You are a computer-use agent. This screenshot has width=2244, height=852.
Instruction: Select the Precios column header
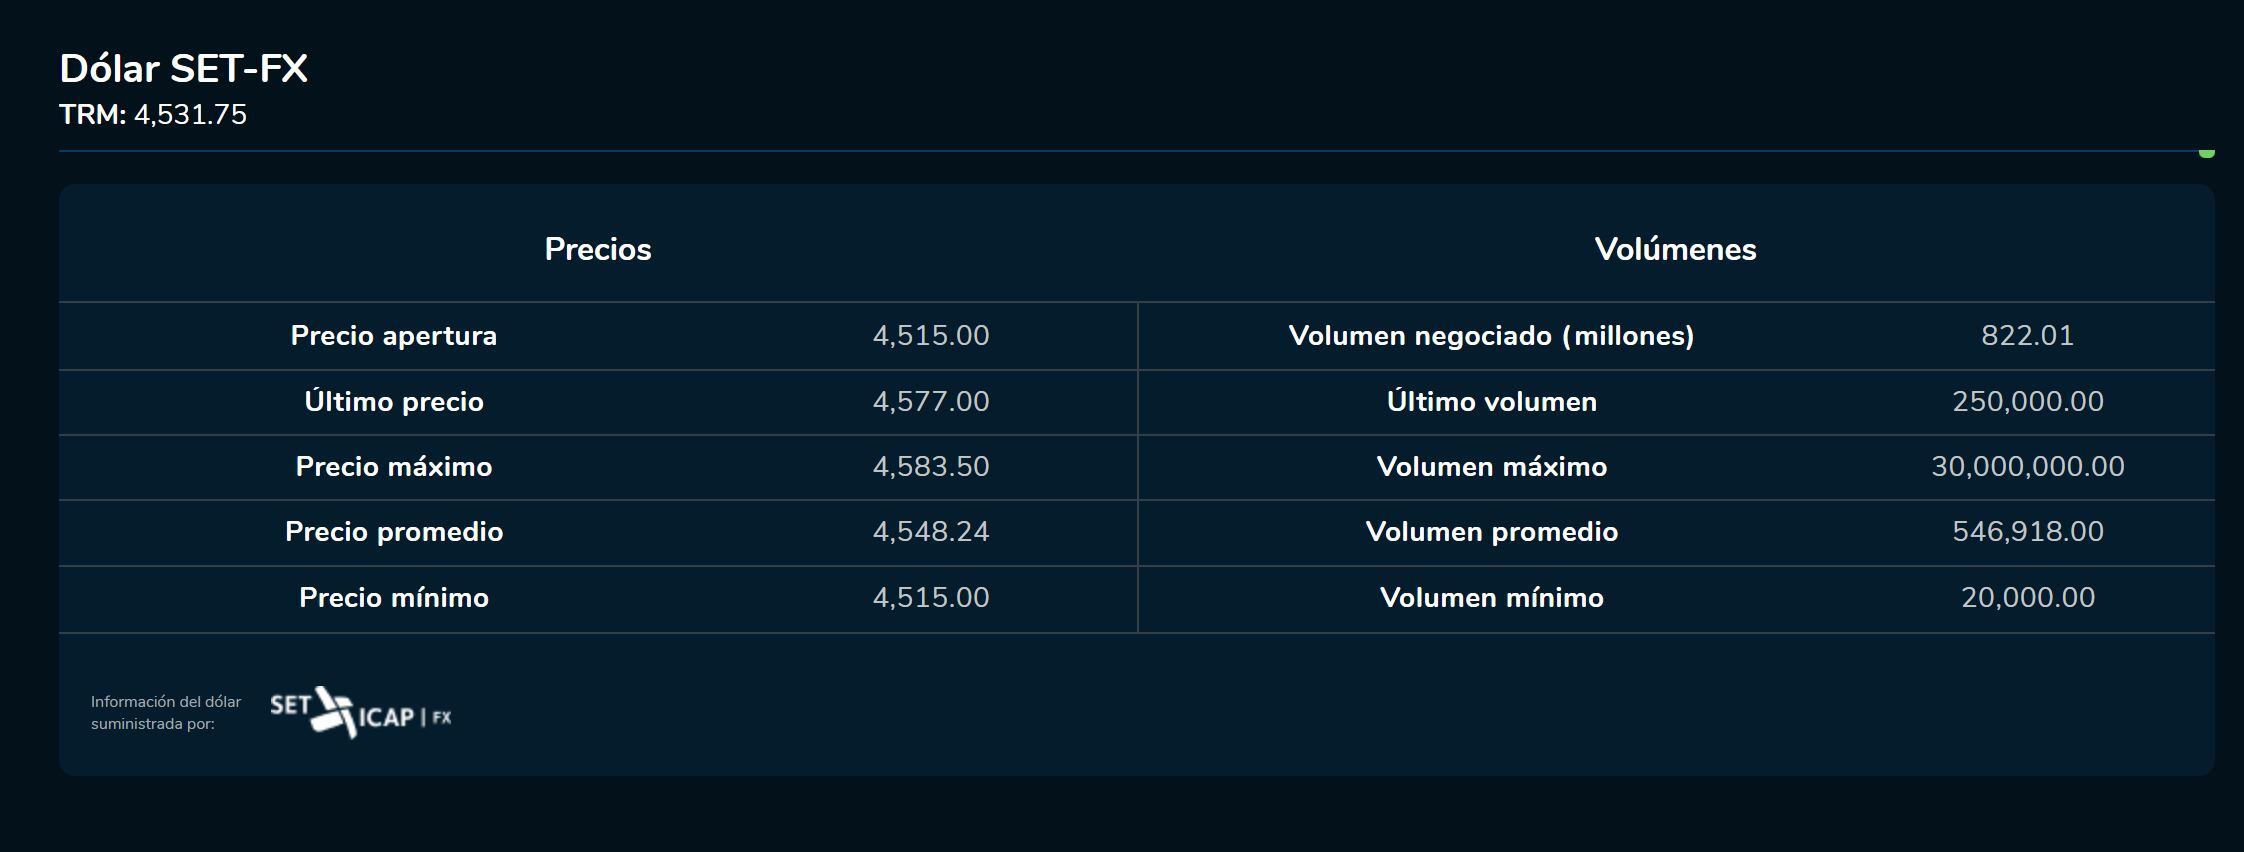coord(598,249)
